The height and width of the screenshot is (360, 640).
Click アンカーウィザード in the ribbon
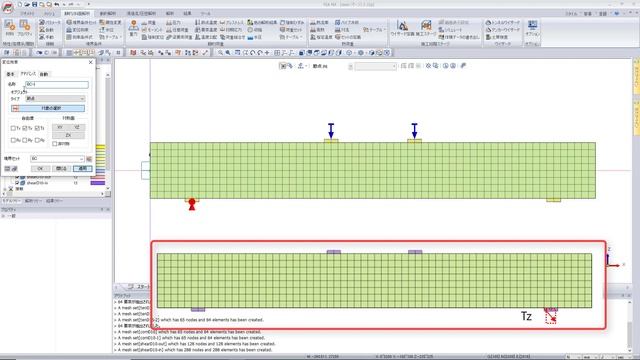(503, 30)
